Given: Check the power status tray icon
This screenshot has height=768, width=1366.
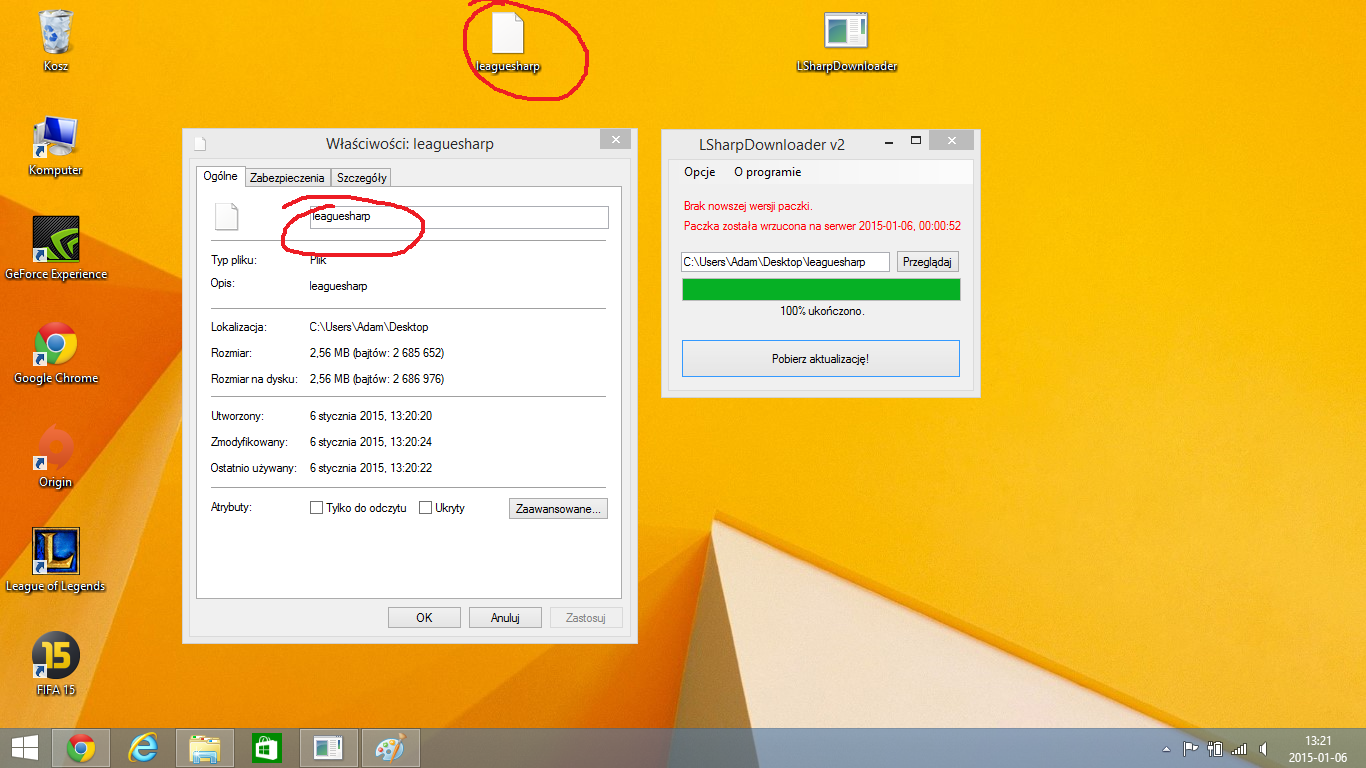Looking at the screenshot, I should click(x=1215, y=748).
